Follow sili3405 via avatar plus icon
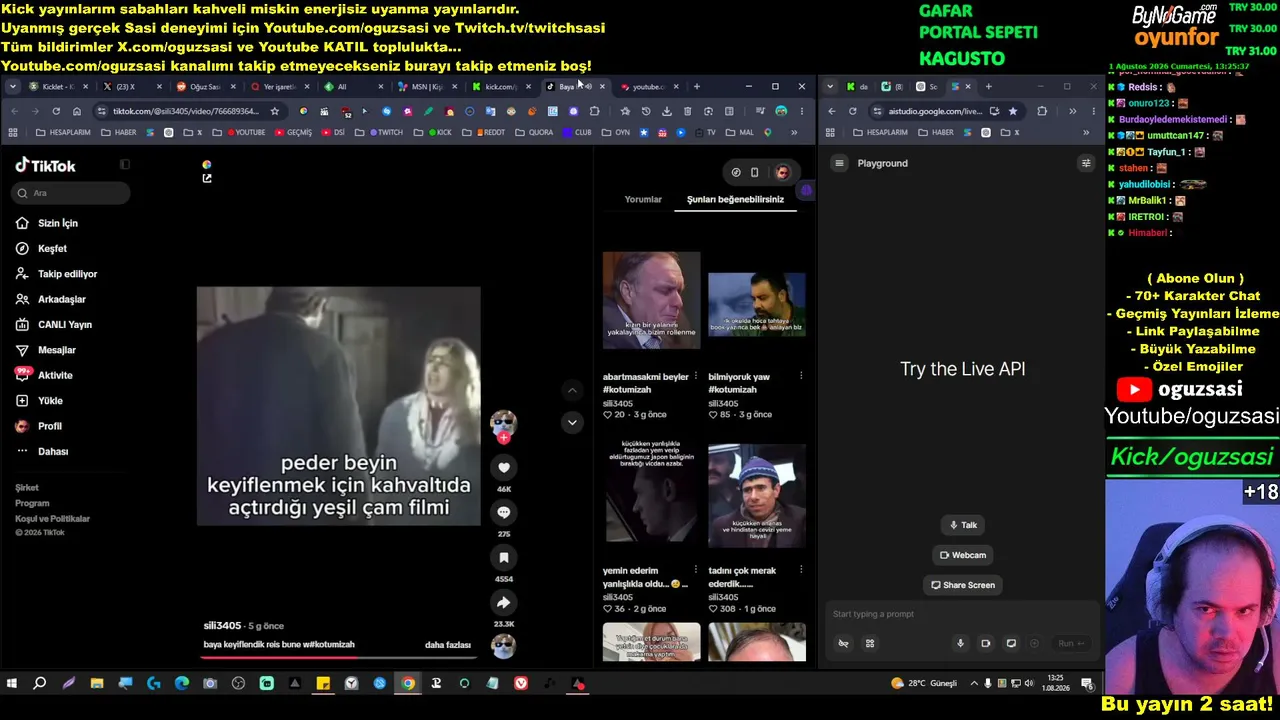The width and height of the screenshot is (1280, 720). 504,438
